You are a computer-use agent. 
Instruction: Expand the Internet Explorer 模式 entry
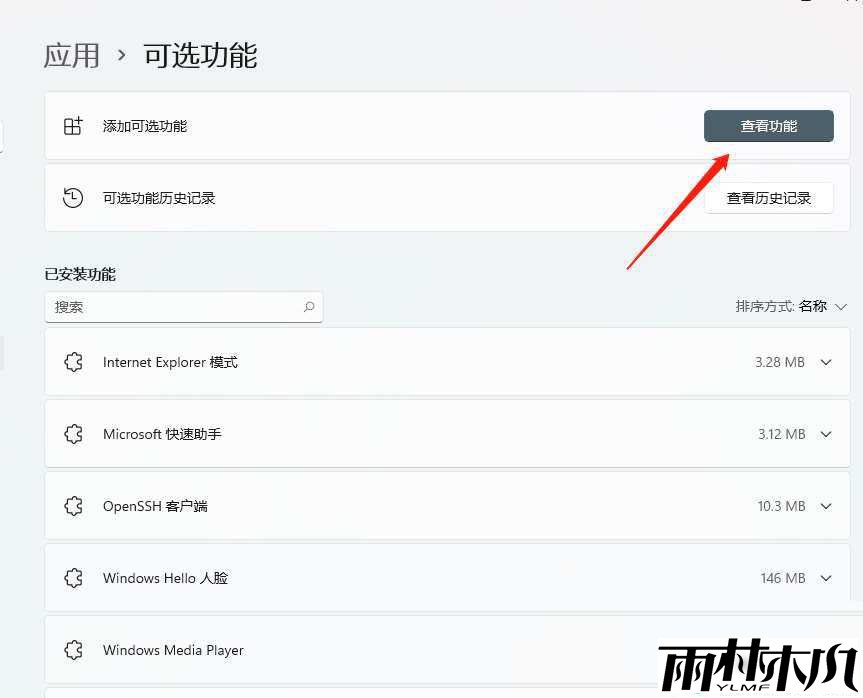(827, 362)
